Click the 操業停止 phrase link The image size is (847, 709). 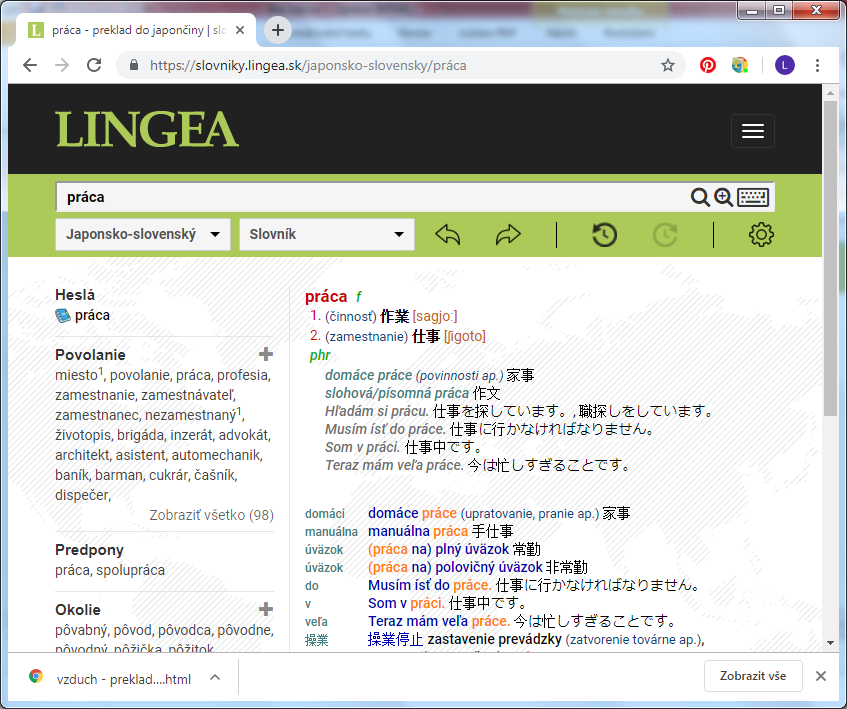pyautogui.click(x=395, y=640)
